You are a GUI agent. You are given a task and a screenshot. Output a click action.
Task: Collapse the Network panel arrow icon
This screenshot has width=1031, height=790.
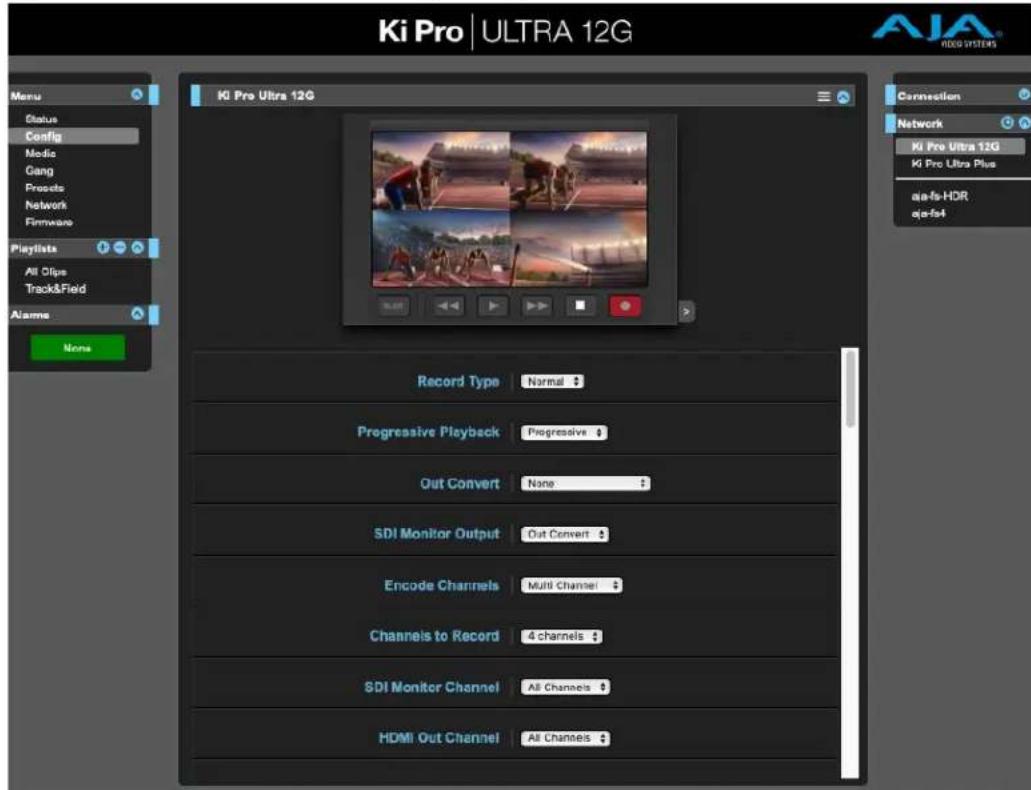(x=1024, y=122)
